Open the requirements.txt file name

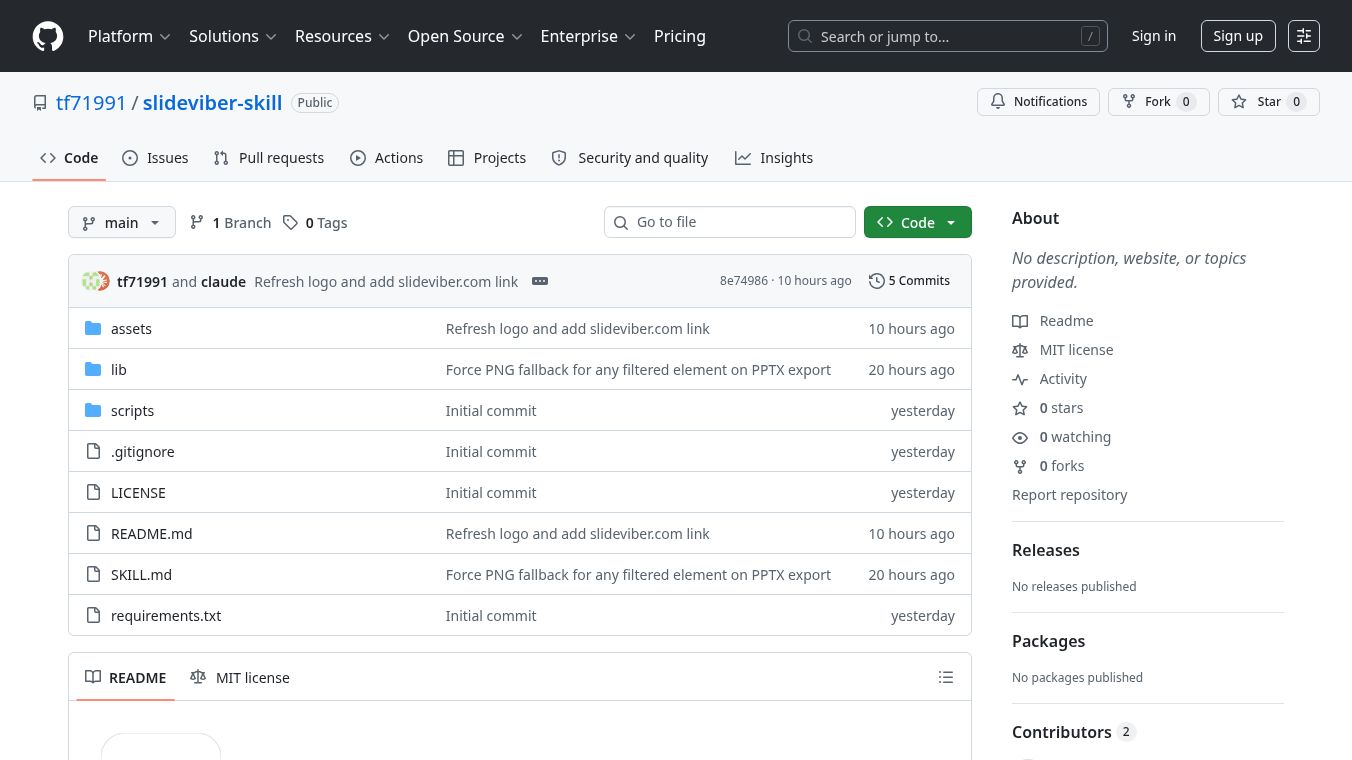point(166,616)
